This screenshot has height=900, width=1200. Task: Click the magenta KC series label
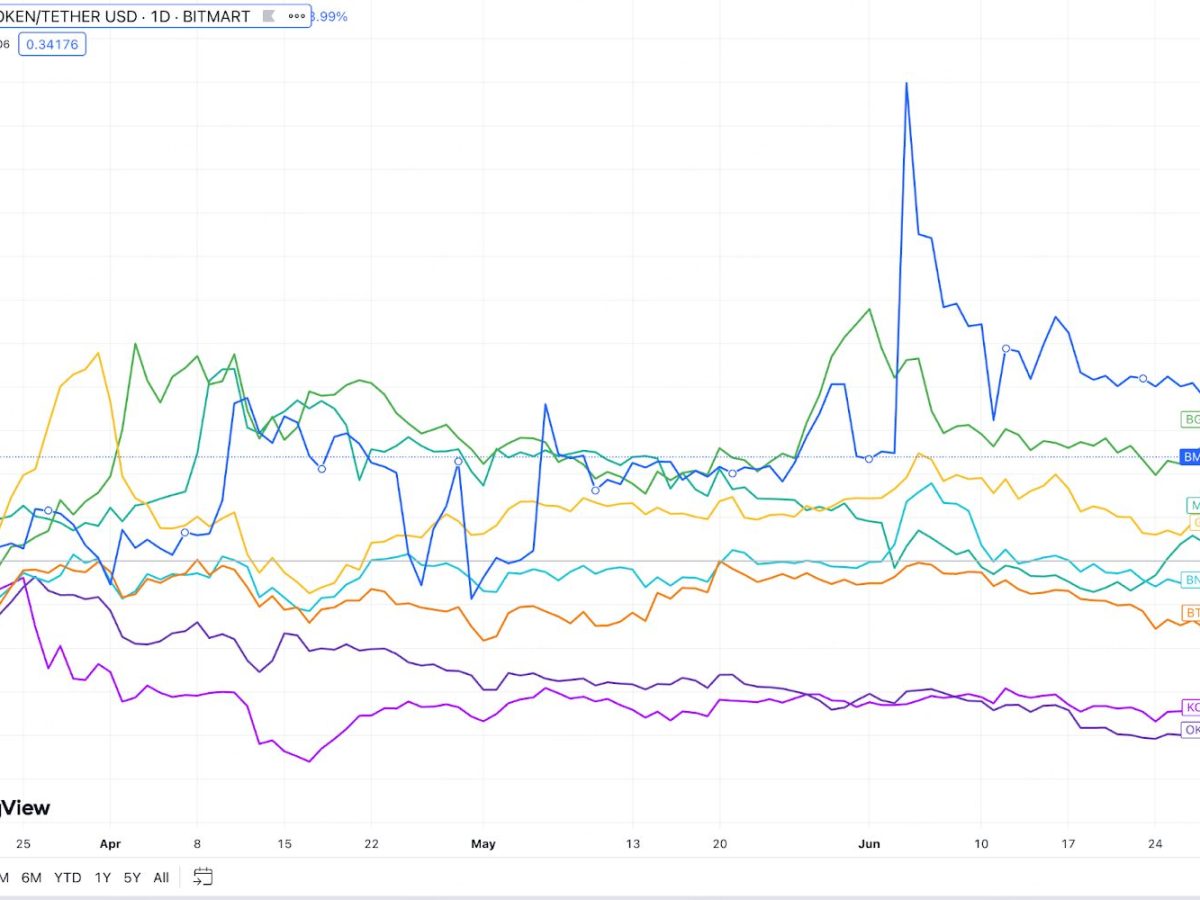(1190, 707)
